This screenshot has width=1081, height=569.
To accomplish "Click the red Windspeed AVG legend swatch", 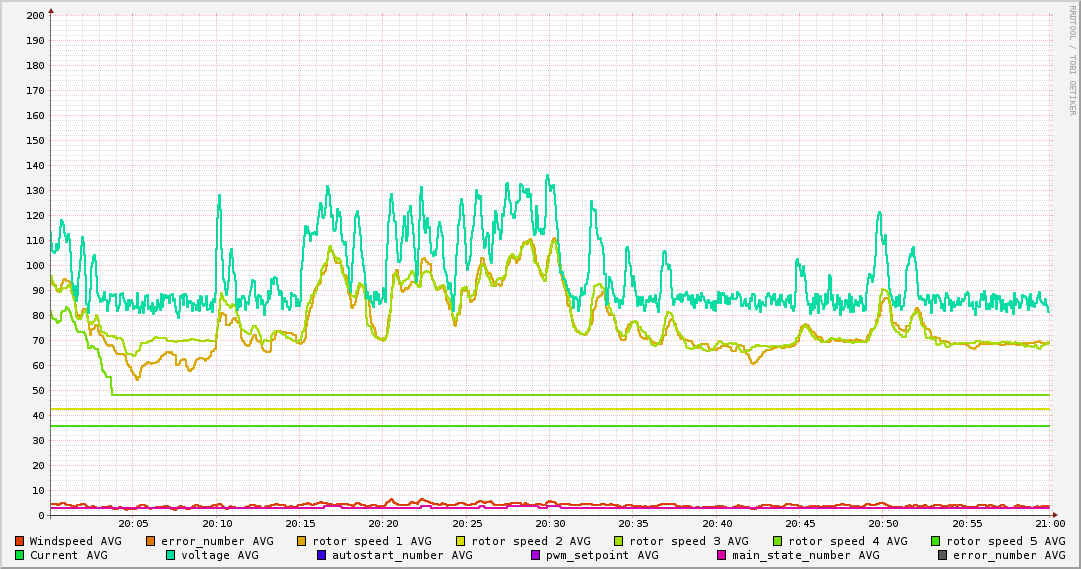I will pyautogui.click(x=19, y=541).
